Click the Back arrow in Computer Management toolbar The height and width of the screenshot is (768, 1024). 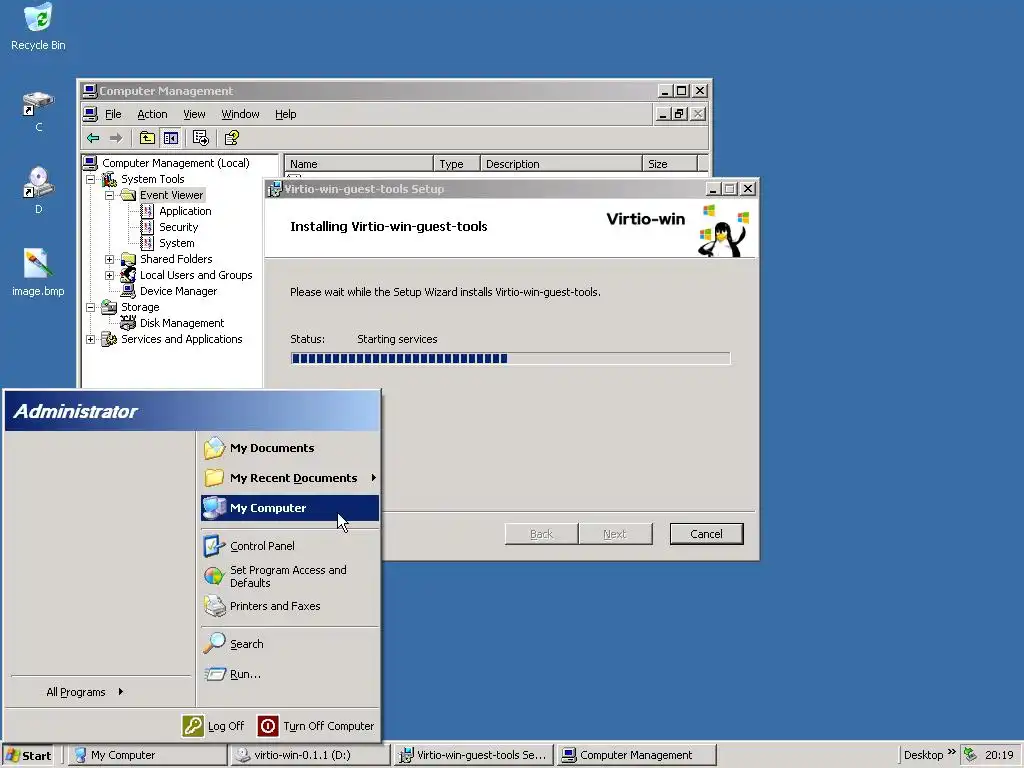pos(93,138)
